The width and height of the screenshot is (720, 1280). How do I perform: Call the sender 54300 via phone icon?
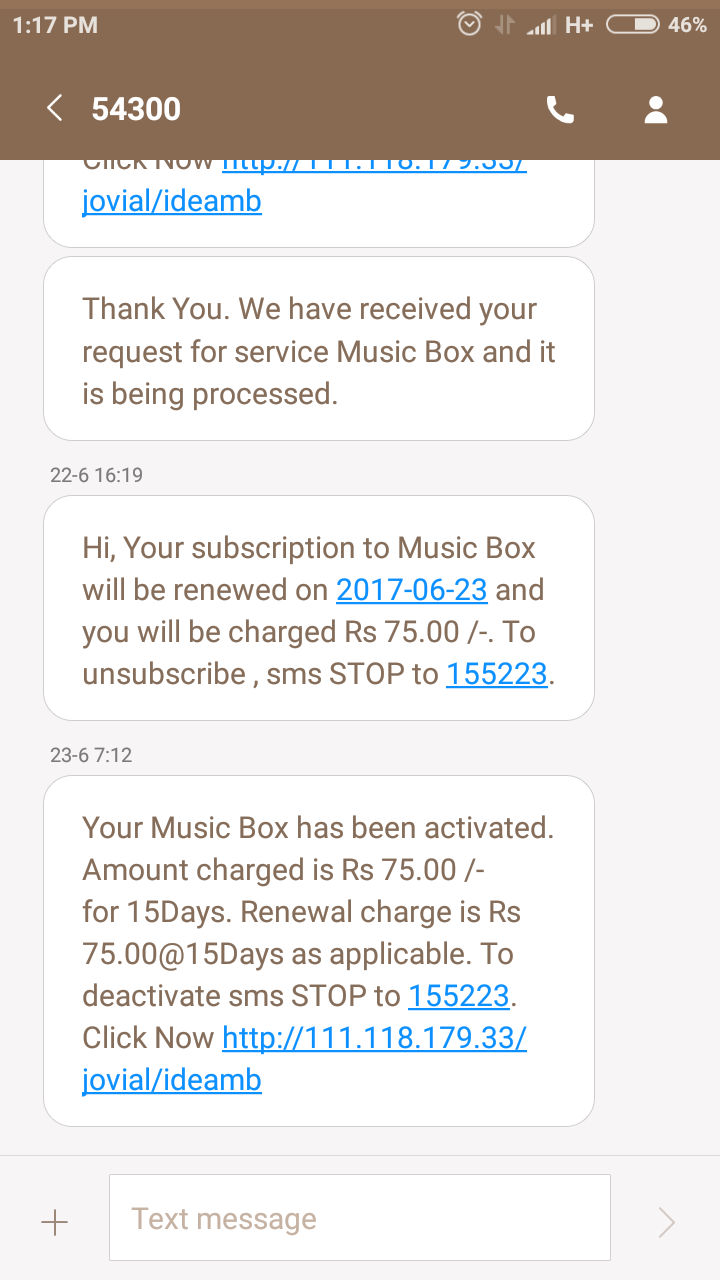click(560, 110)
